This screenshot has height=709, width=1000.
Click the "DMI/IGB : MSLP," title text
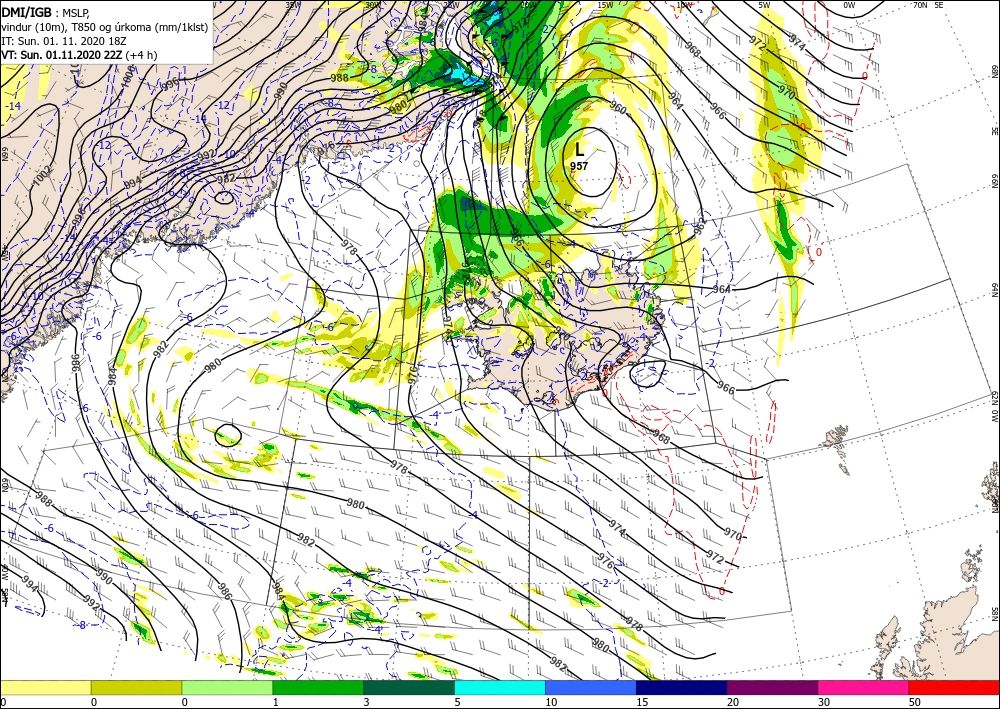[45, 12]
